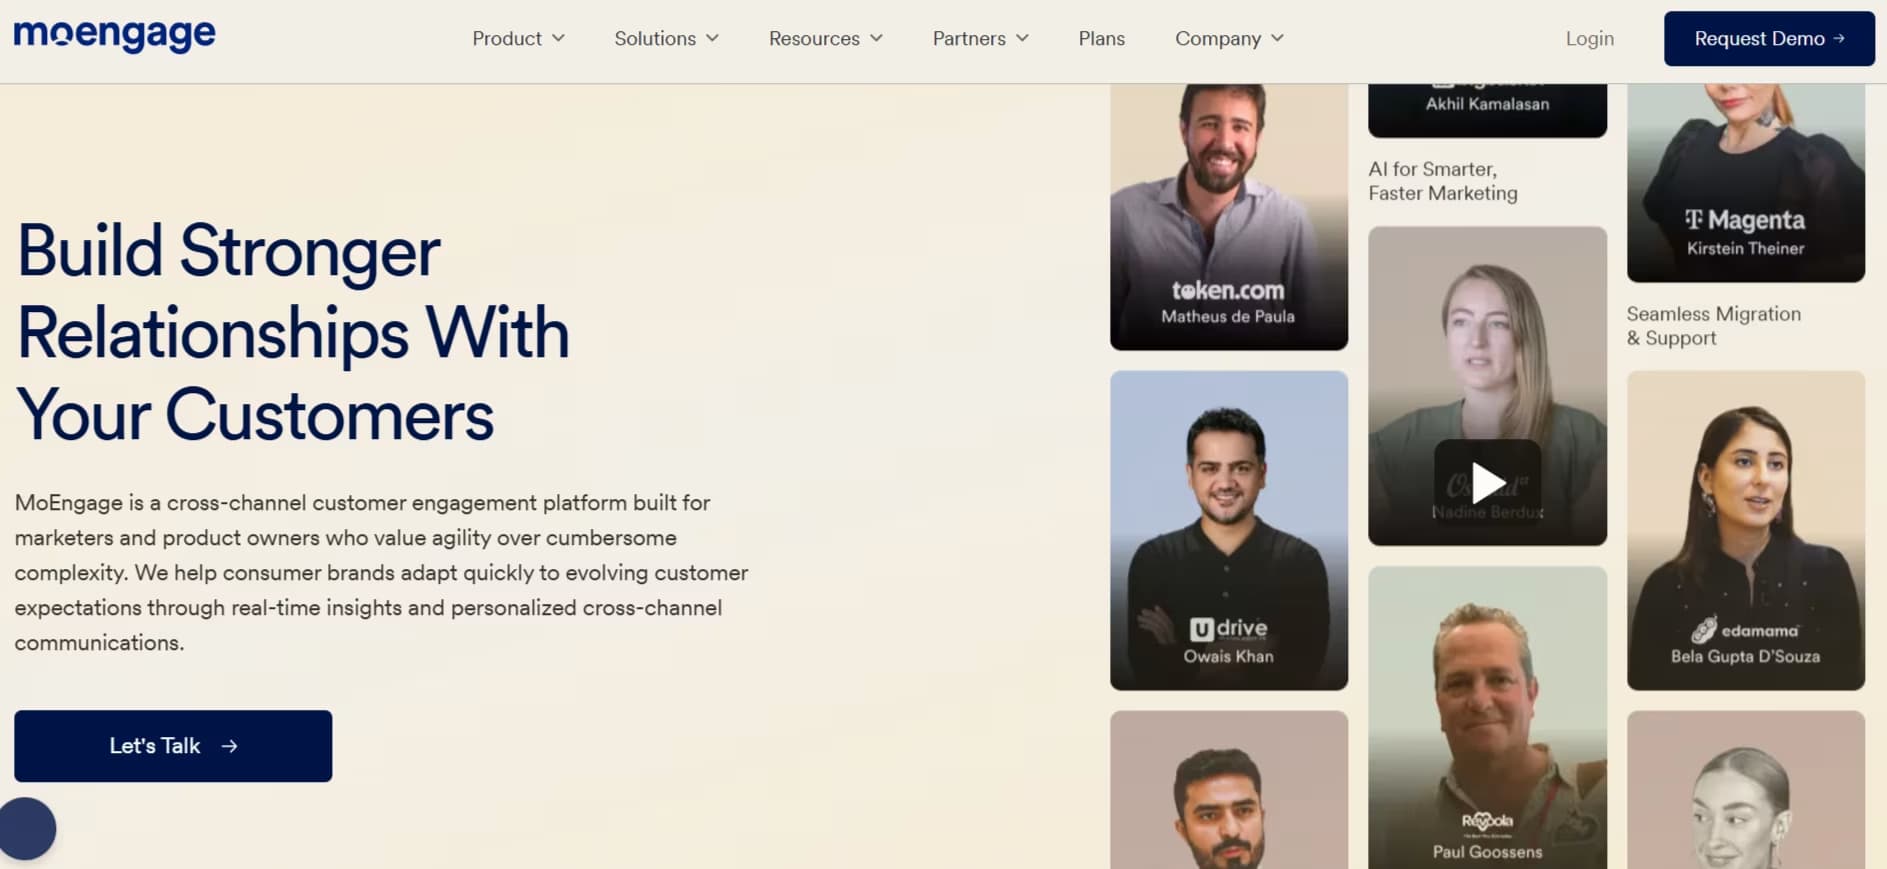1887x869 pixels.
Task: Play the Nadine Berdux testimonial video
Action: coord(1487,483)
